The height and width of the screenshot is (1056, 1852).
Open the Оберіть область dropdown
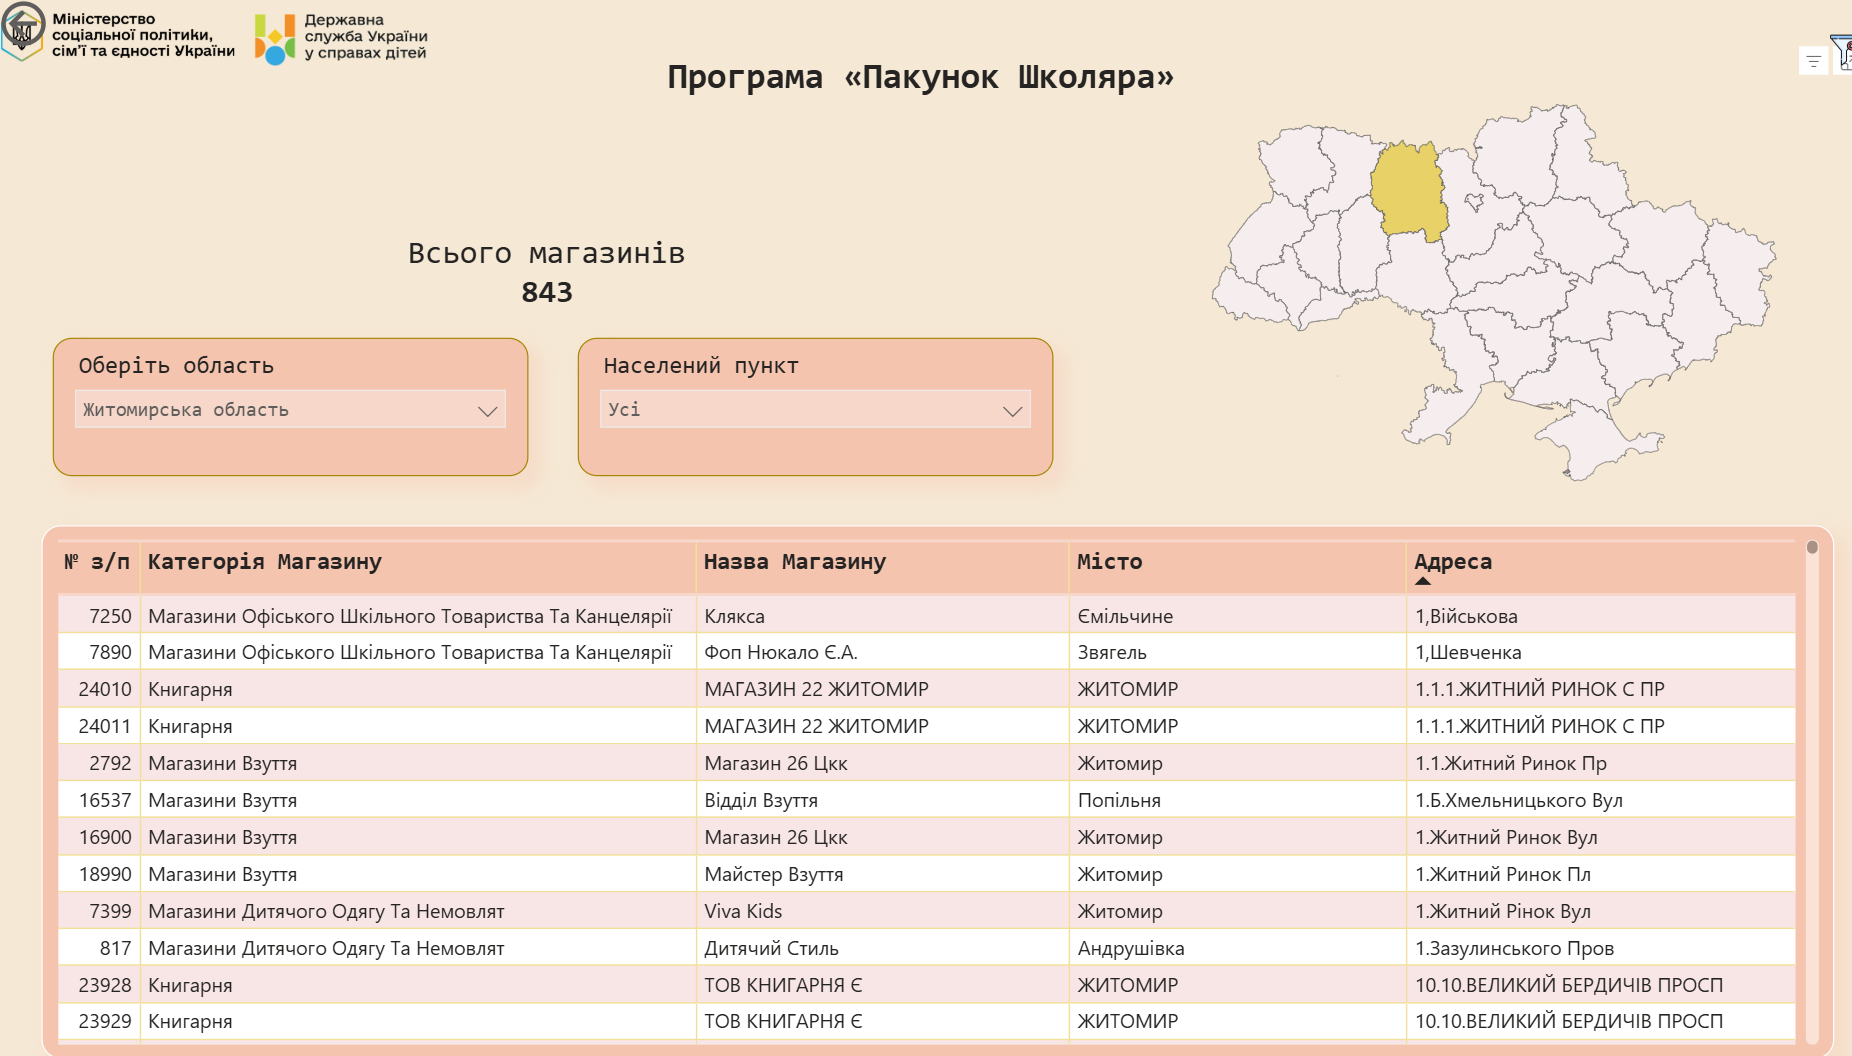coord(290,410)
